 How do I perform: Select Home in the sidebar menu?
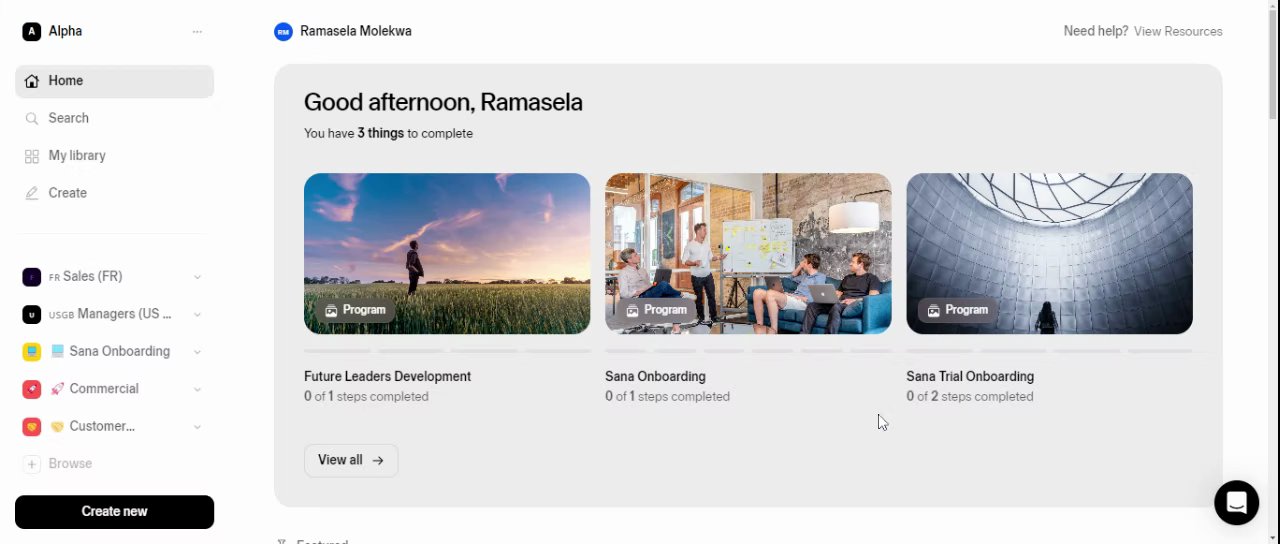pos(66,81)
